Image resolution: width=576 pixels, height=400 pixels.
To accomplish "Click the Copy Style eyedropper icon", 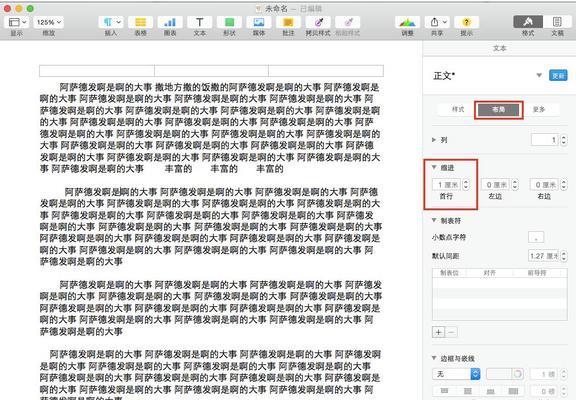I will pyautogui.click(x=318, y=22).
